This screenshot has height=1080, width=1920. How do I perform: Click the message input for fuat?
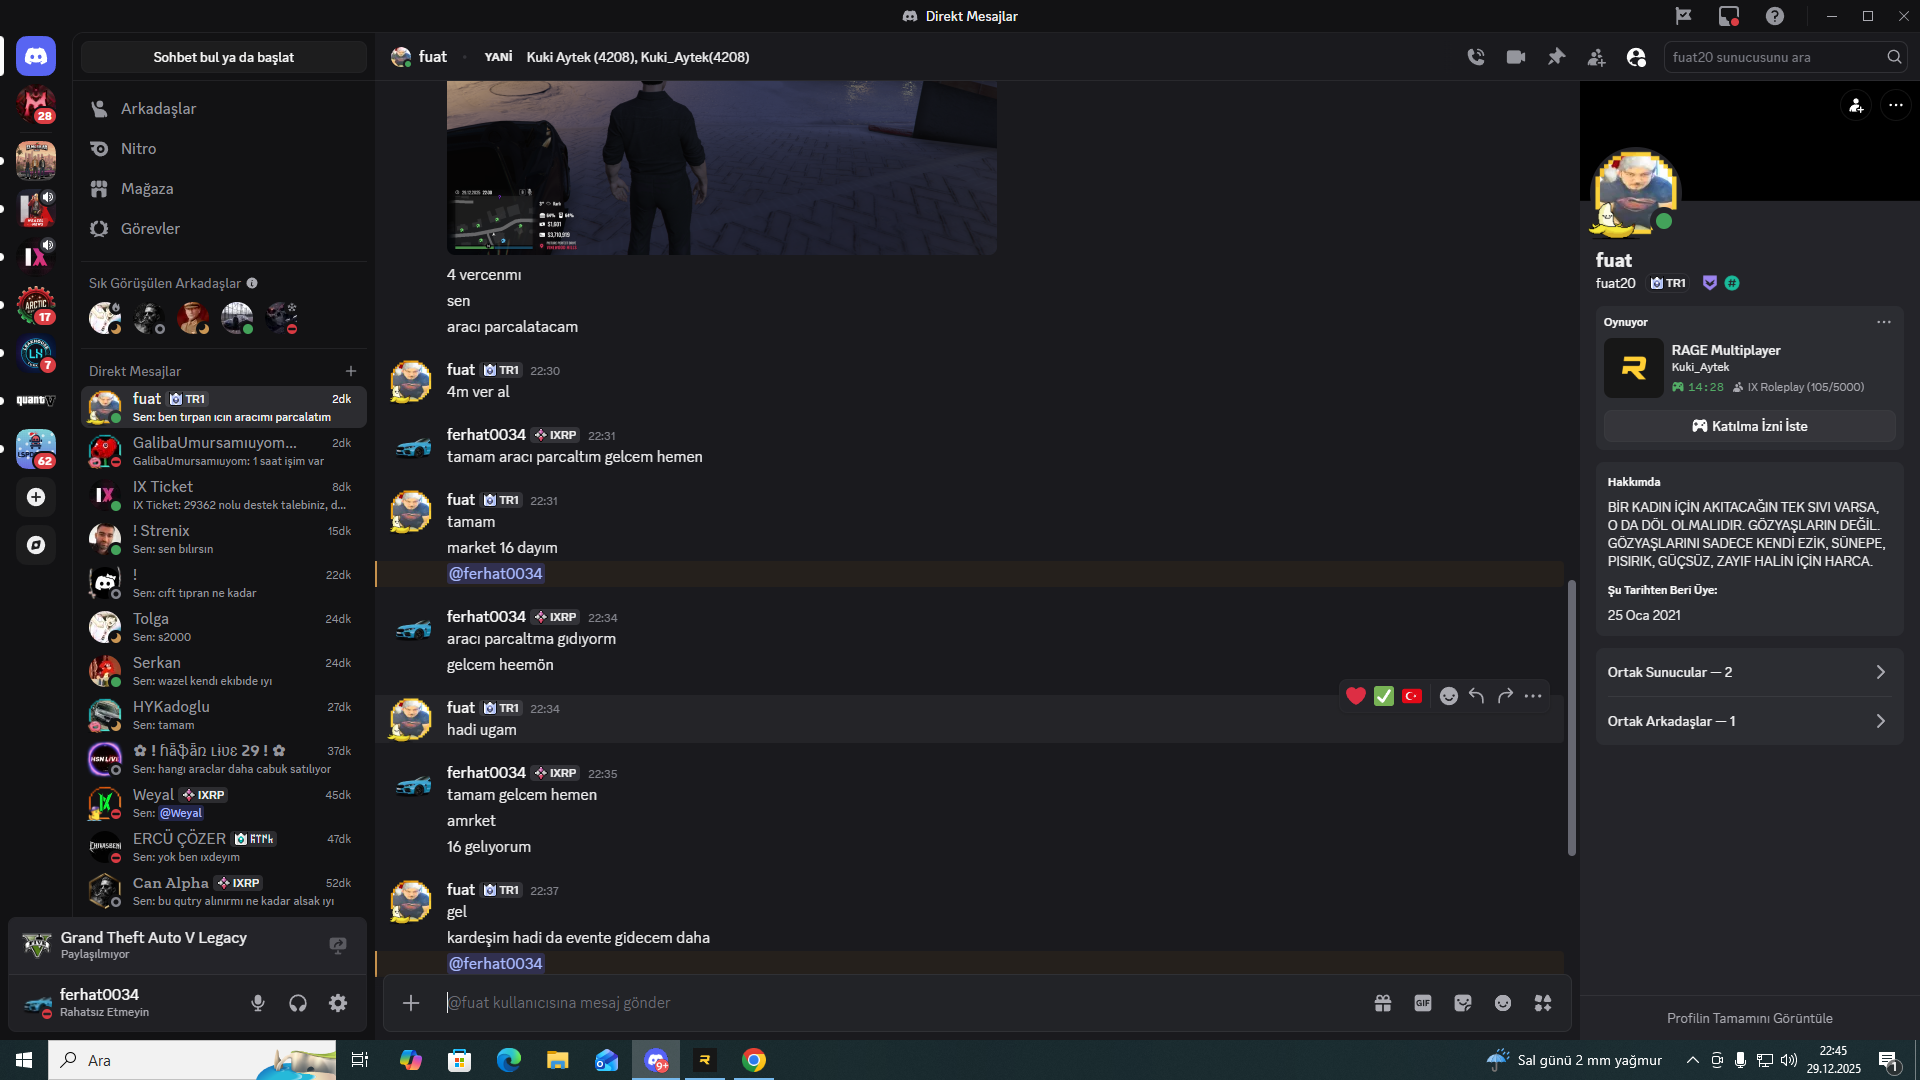point(900,1003)
